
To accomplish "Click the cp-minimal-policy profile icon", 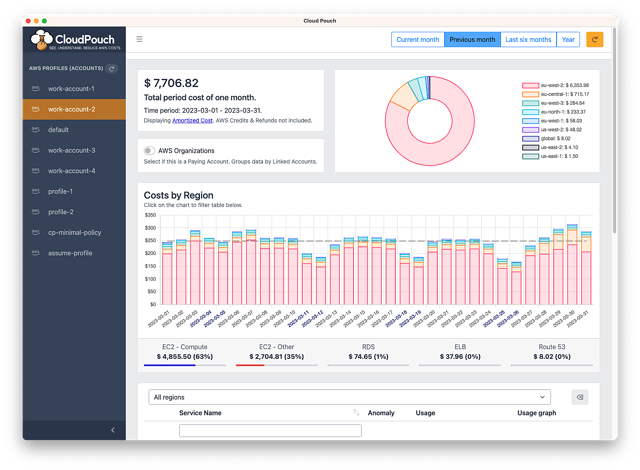I will pyautogui.click(x=36, y=232).
